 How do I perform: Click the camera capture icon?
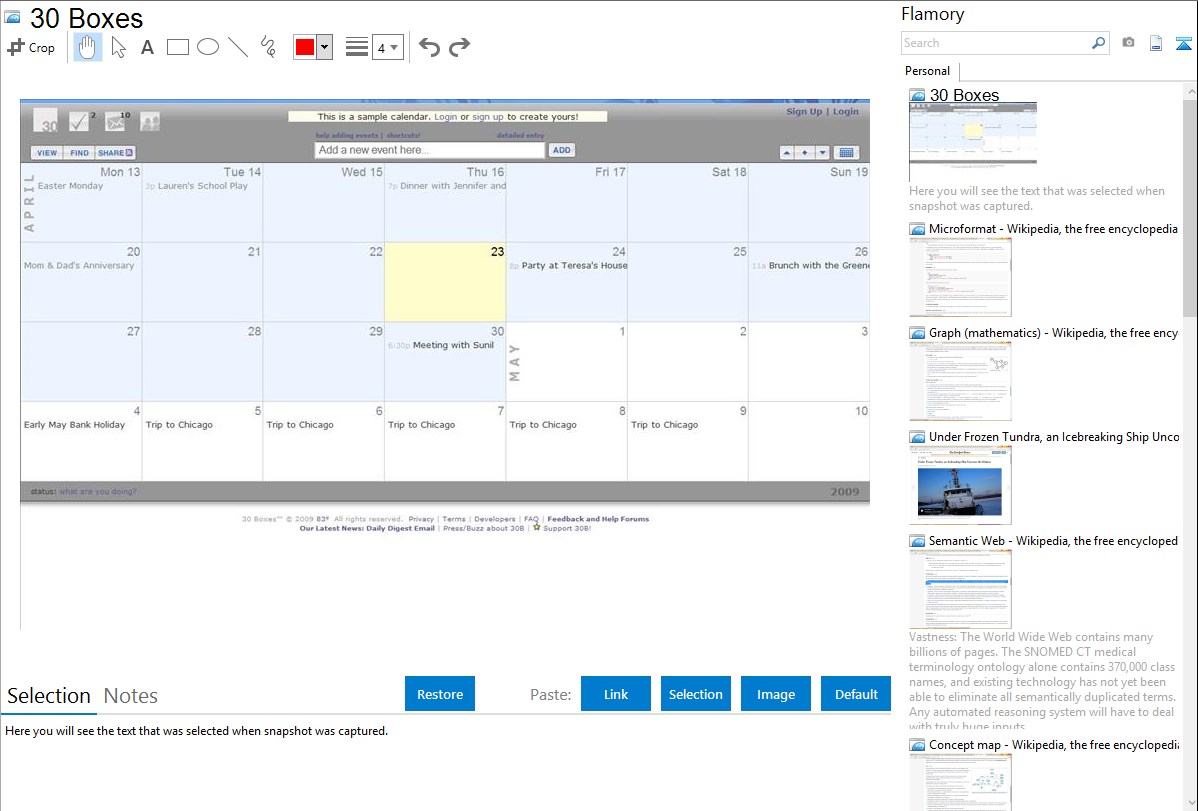tap(1128, 43)
